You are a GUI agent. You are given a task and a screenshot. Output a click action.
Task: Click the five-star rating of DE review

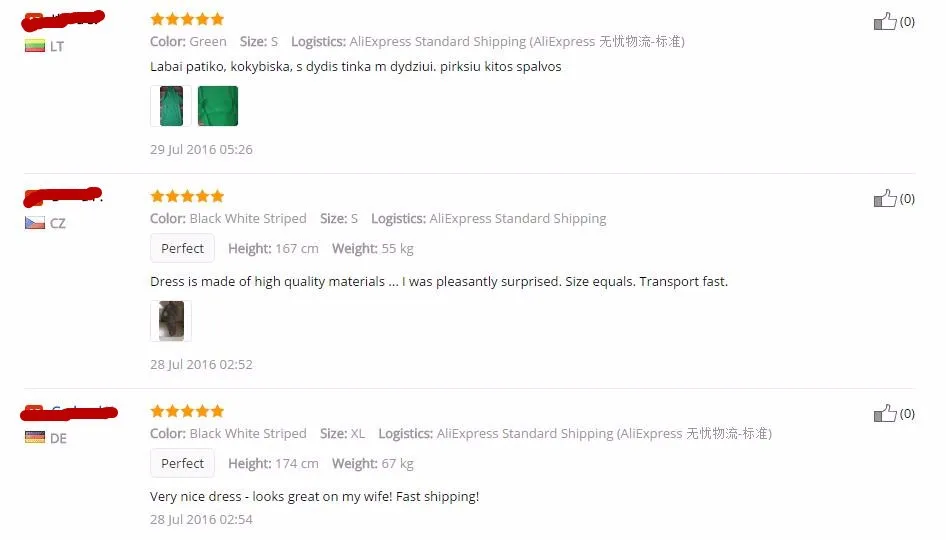(187, 411)
